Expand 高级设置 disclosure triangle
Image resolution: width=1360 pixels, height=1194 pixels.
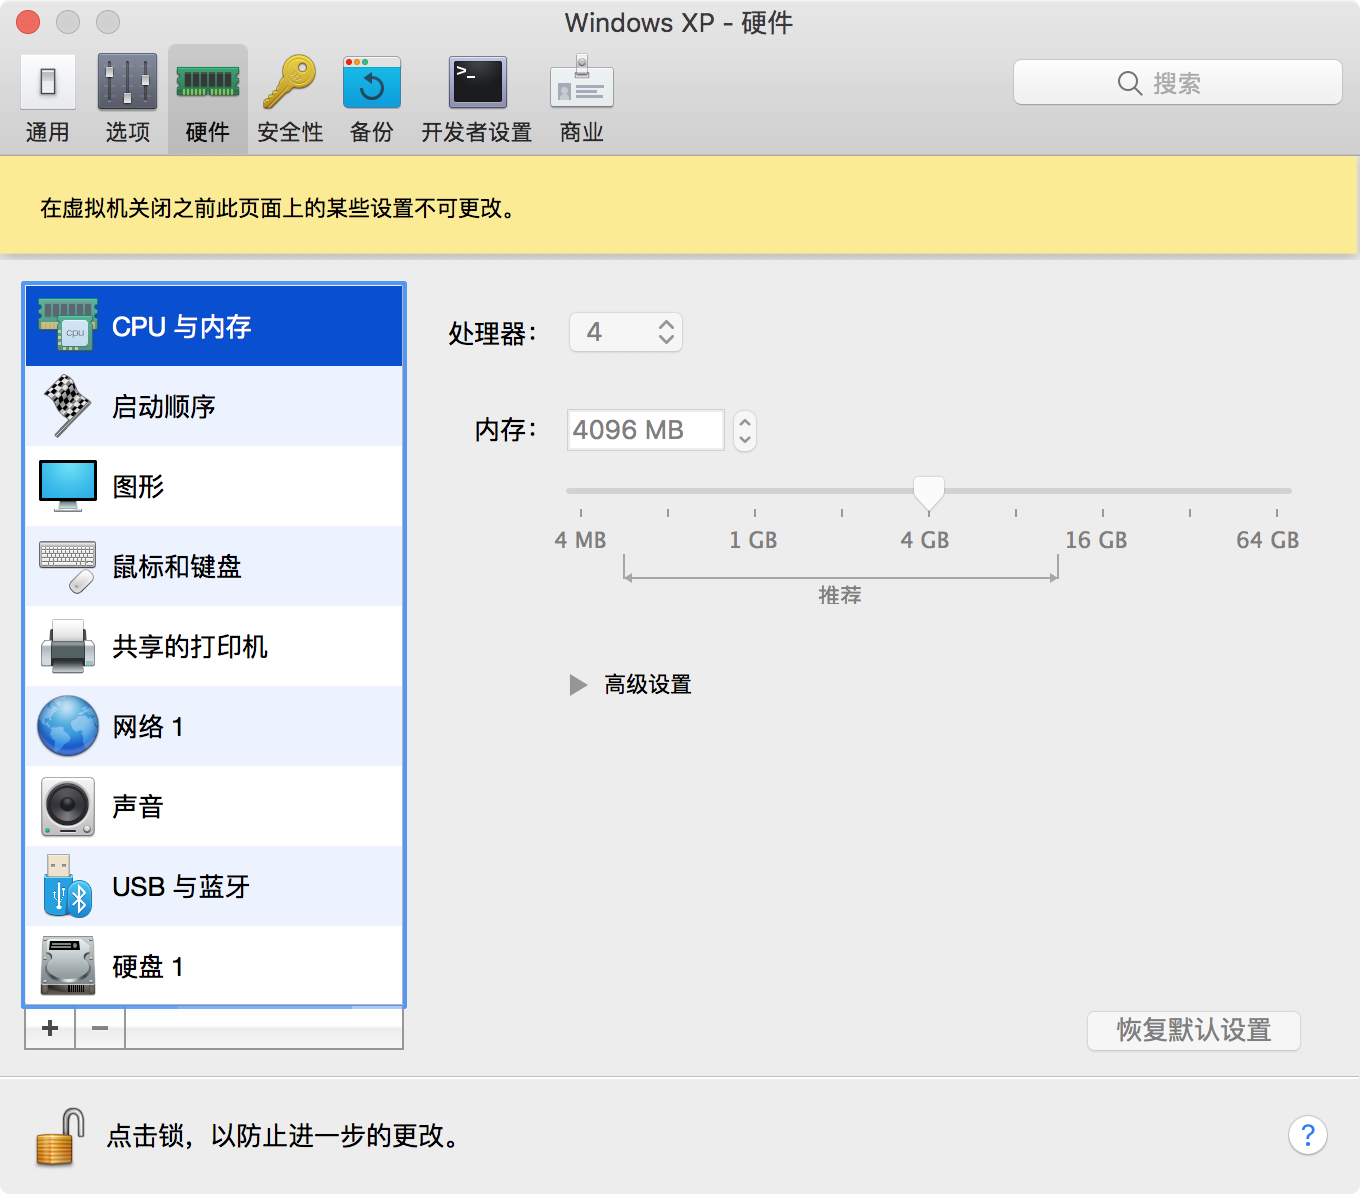578,685
